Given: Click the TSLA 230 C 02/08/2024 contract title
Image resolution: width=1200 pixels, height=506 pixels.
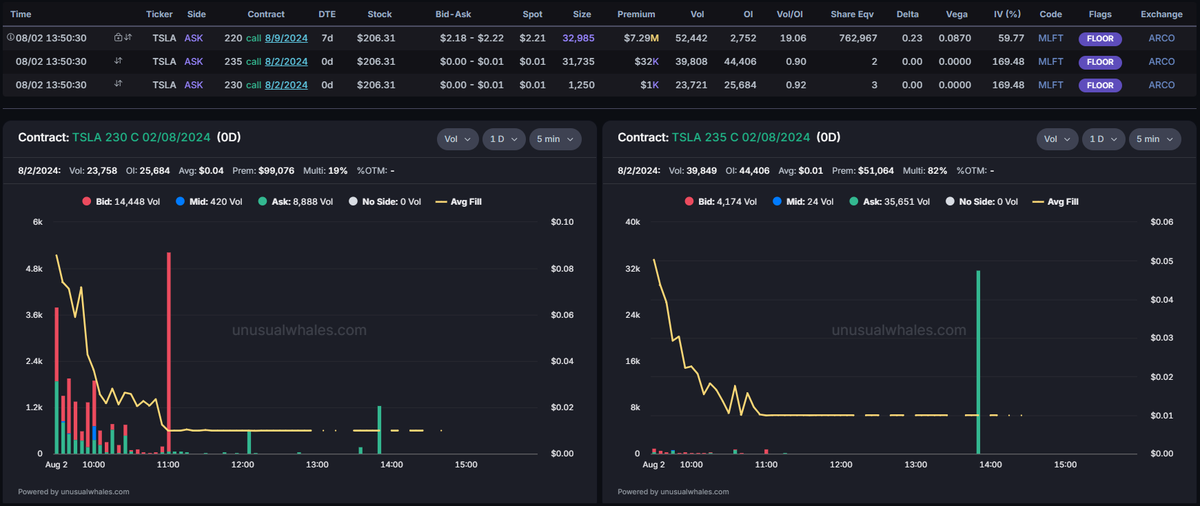Looking at the screenshot, I should point(141,137).
